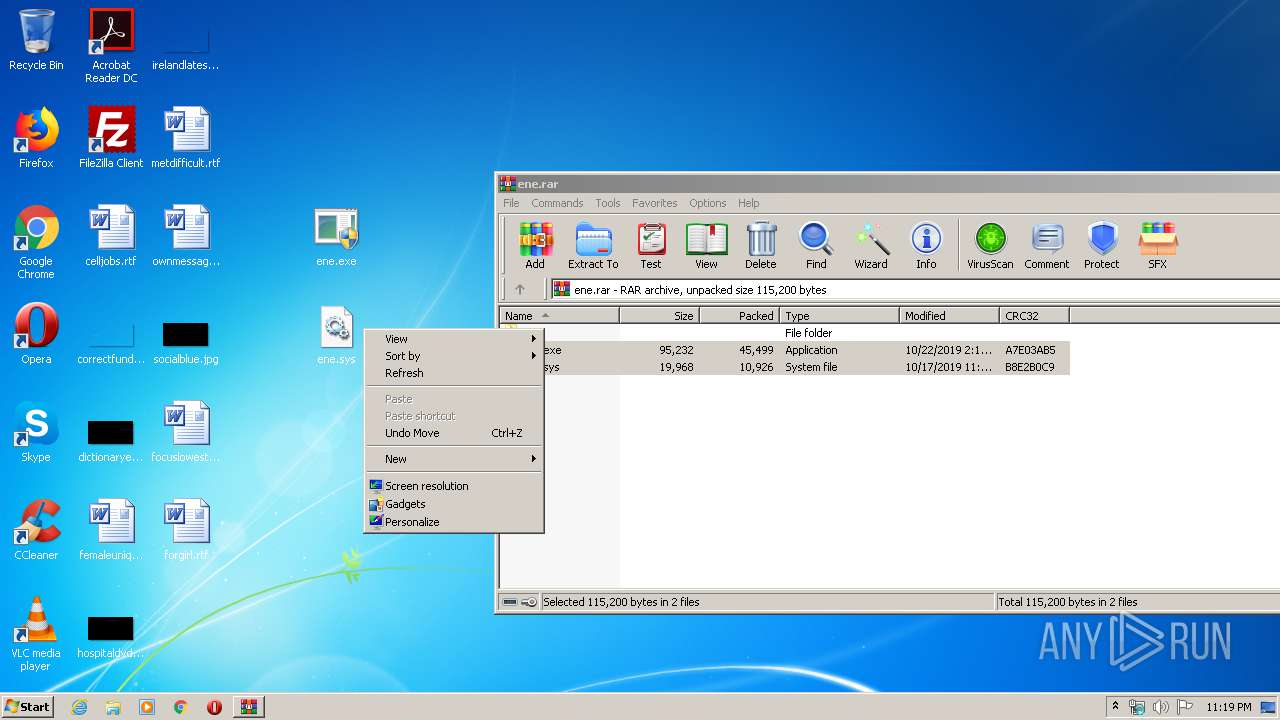Launch the Wizard tool

[x=871, y=246]
